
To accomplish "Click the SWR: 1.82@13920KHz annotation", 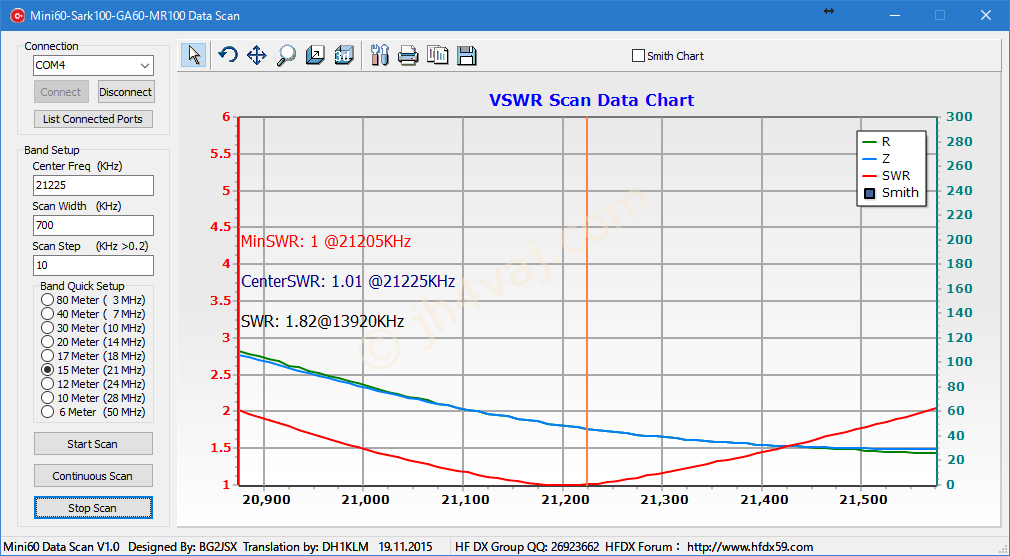I will 323,321.
